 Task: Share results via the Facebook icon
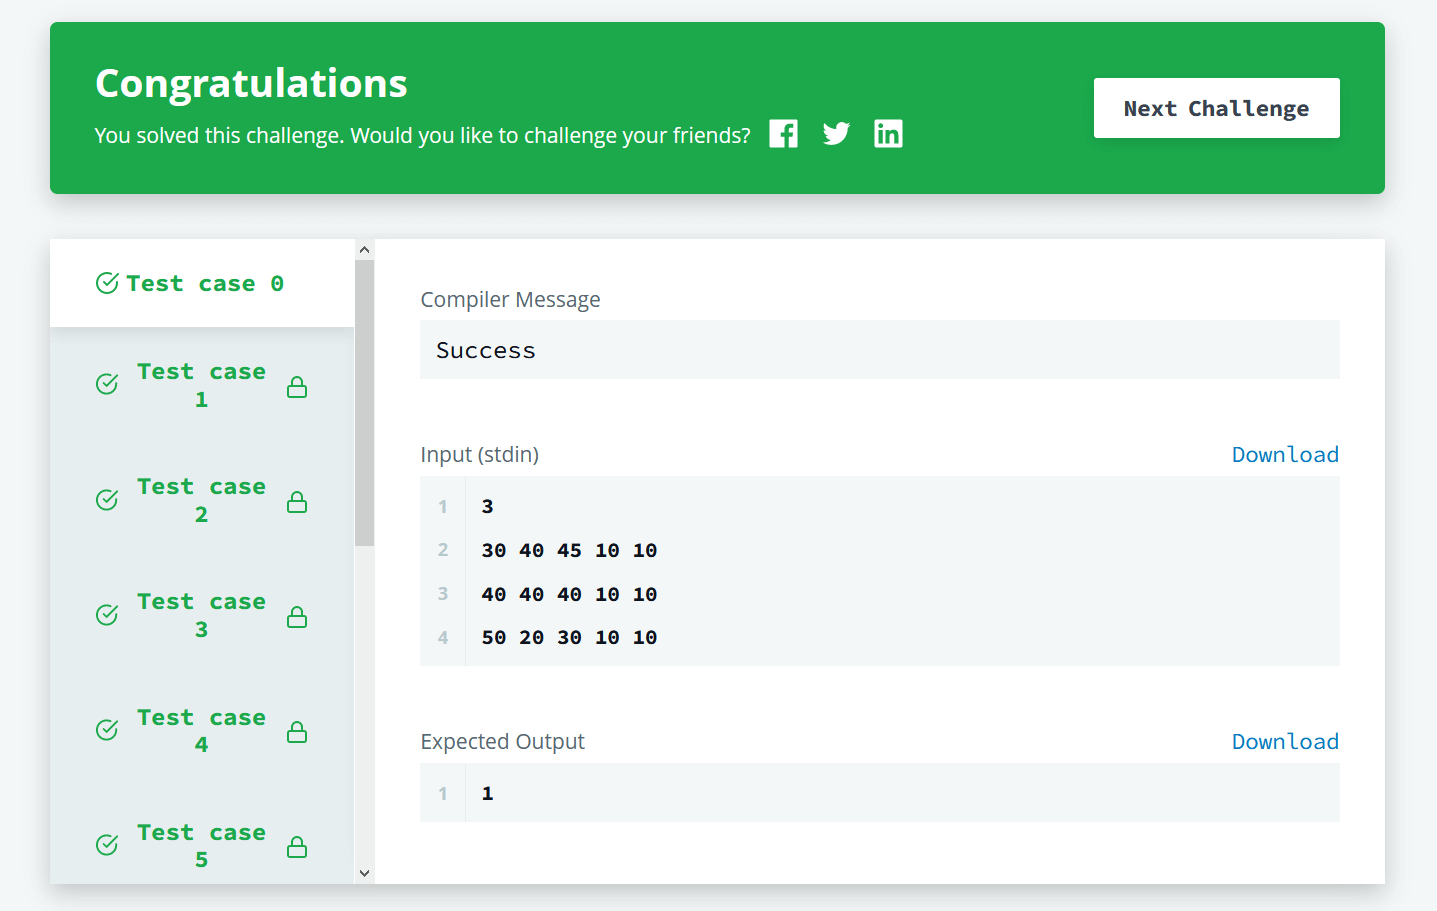click(x=783, y=133)
